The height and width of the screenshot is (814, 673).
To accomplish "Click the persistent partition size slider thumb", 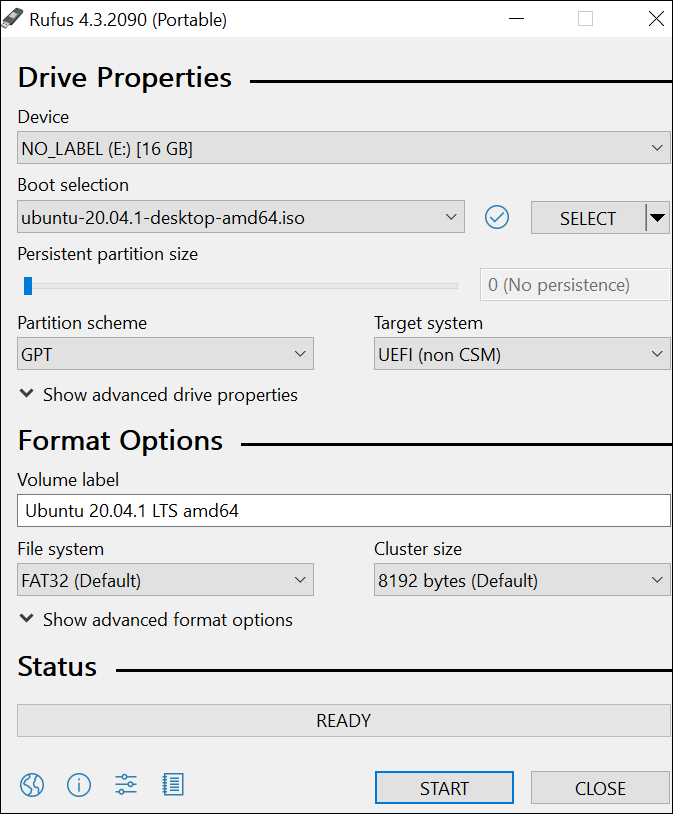I will click(x=28, y=286).
